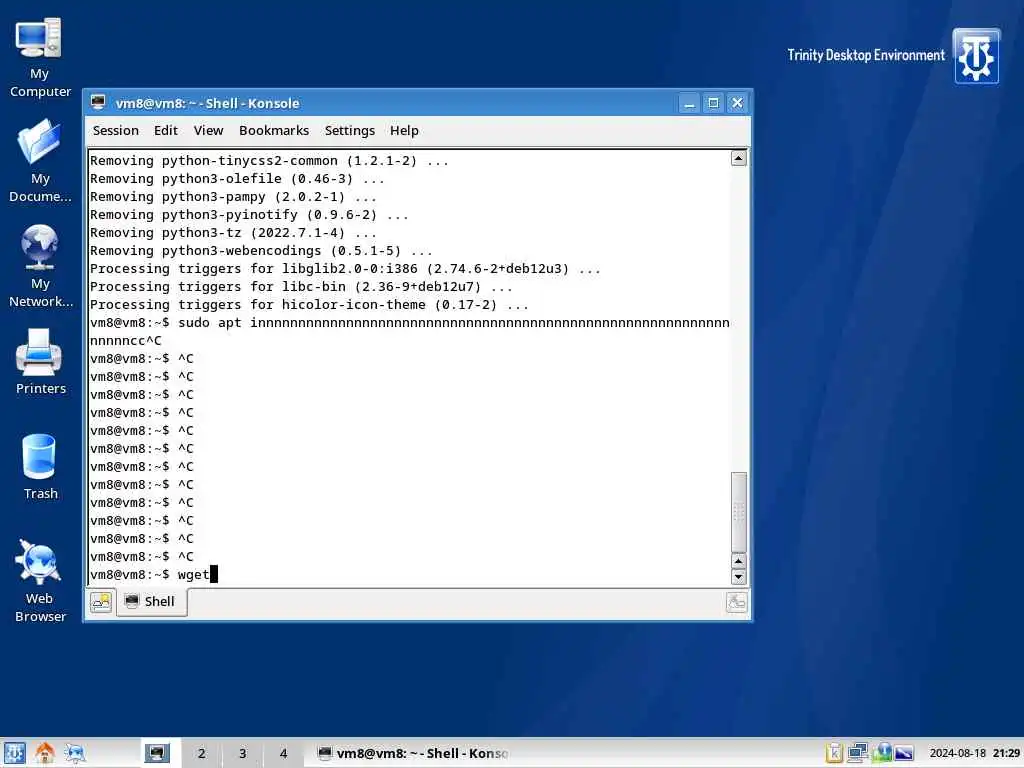1024x768 pixels.
Task: Click the Klipper clipboard tray icon
Action: pyautogui.click(x=834, y=753)
